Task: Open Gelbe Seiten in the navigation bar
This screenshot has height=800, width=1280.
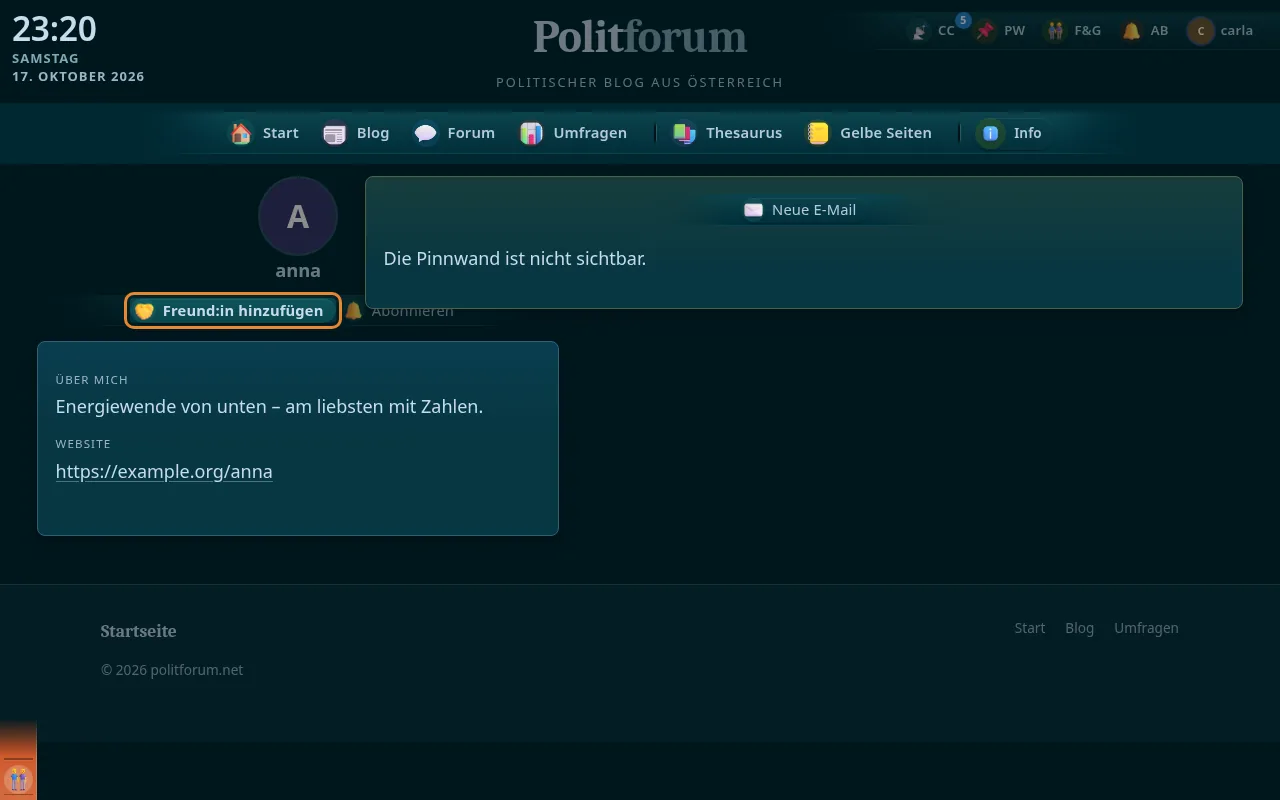Action: point(885,133)
